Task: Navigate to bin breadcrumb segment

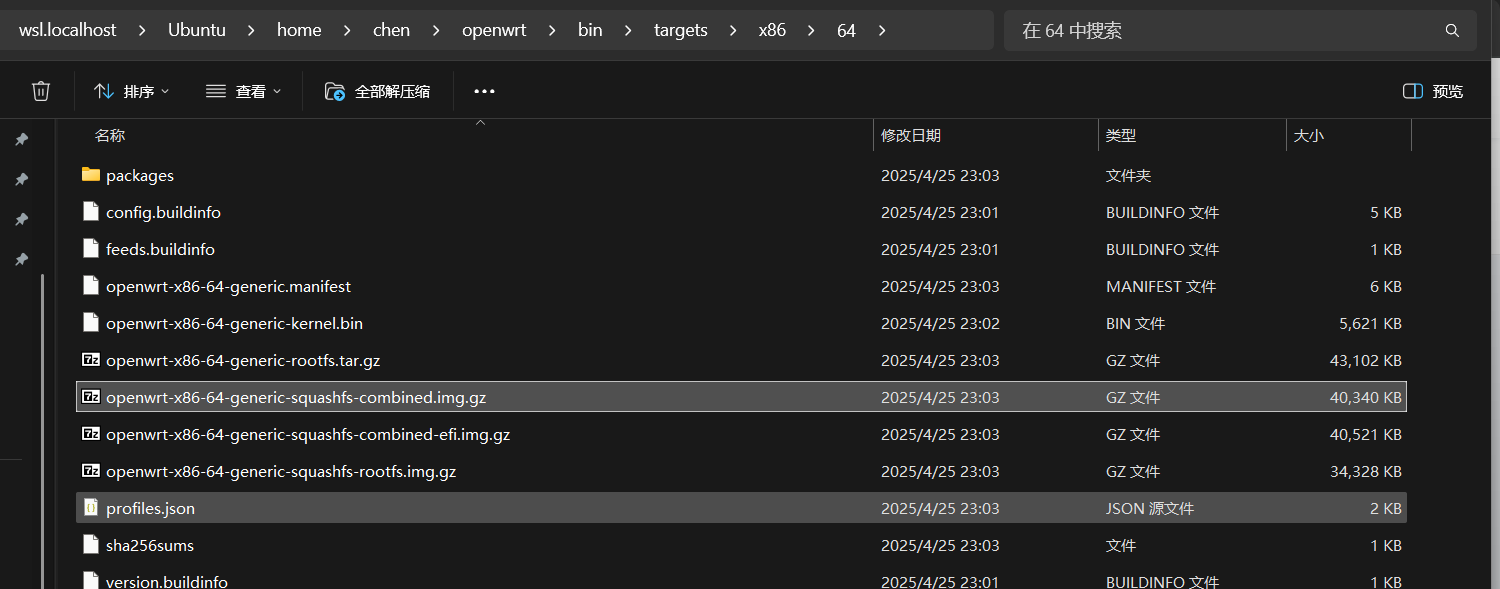Action: click(590, 30)
